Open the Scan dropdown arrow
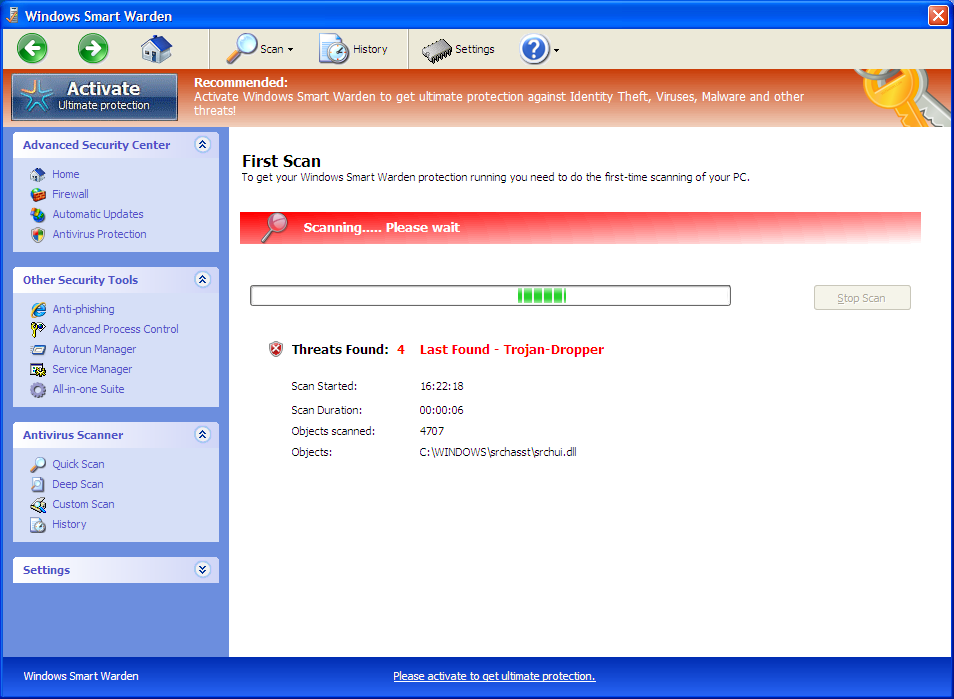Image resolution: width=954 pixels, height=699 pixels. (290, 50)
